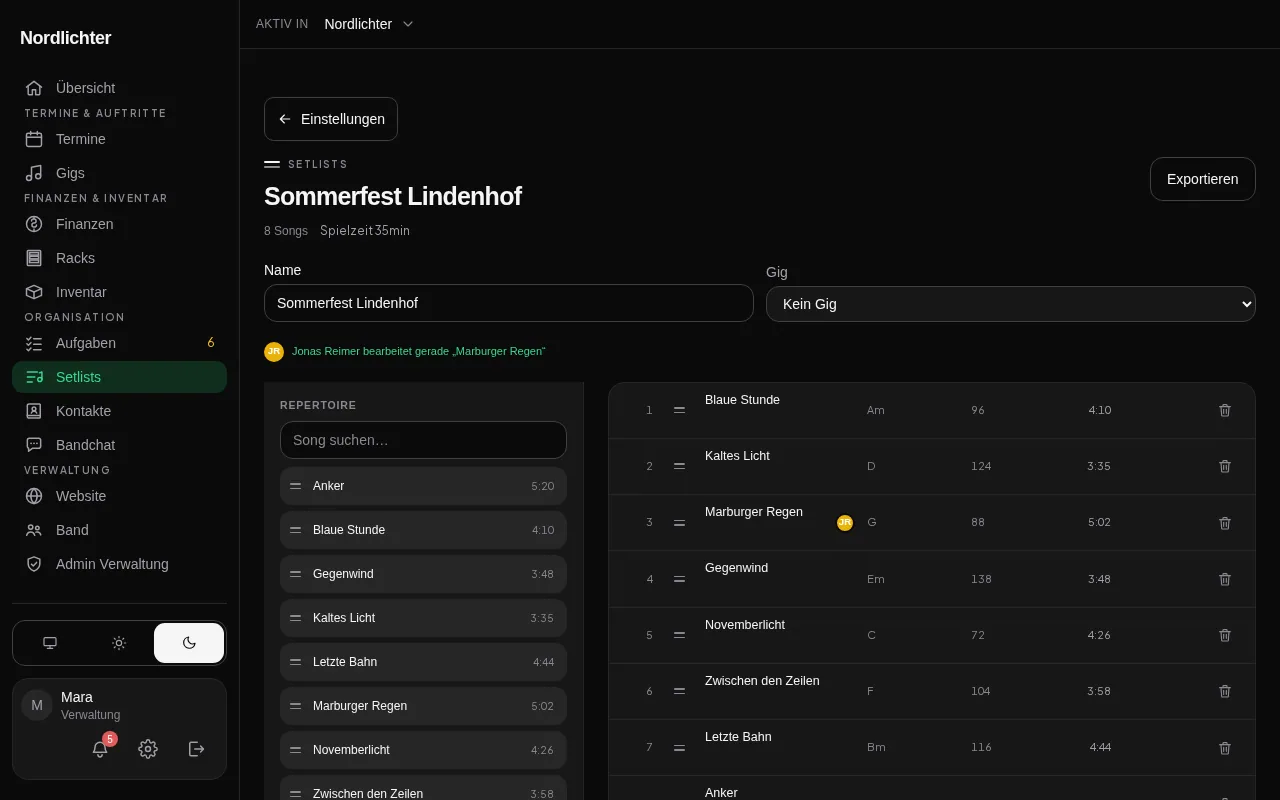Select Setlists in the sidebar
1280x800 pixels.
(119, 377)
